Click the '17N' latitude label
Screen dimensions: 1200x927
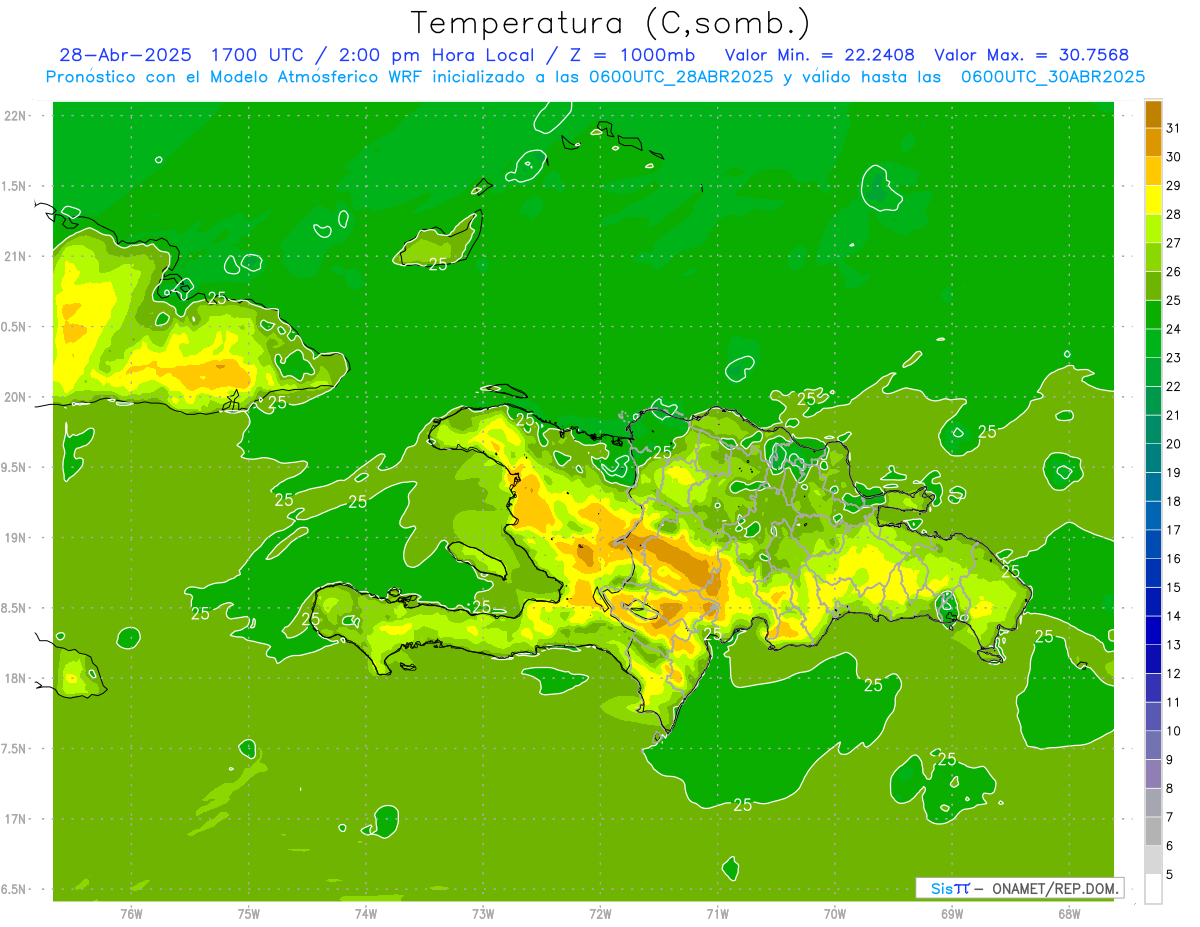[15, 819]
